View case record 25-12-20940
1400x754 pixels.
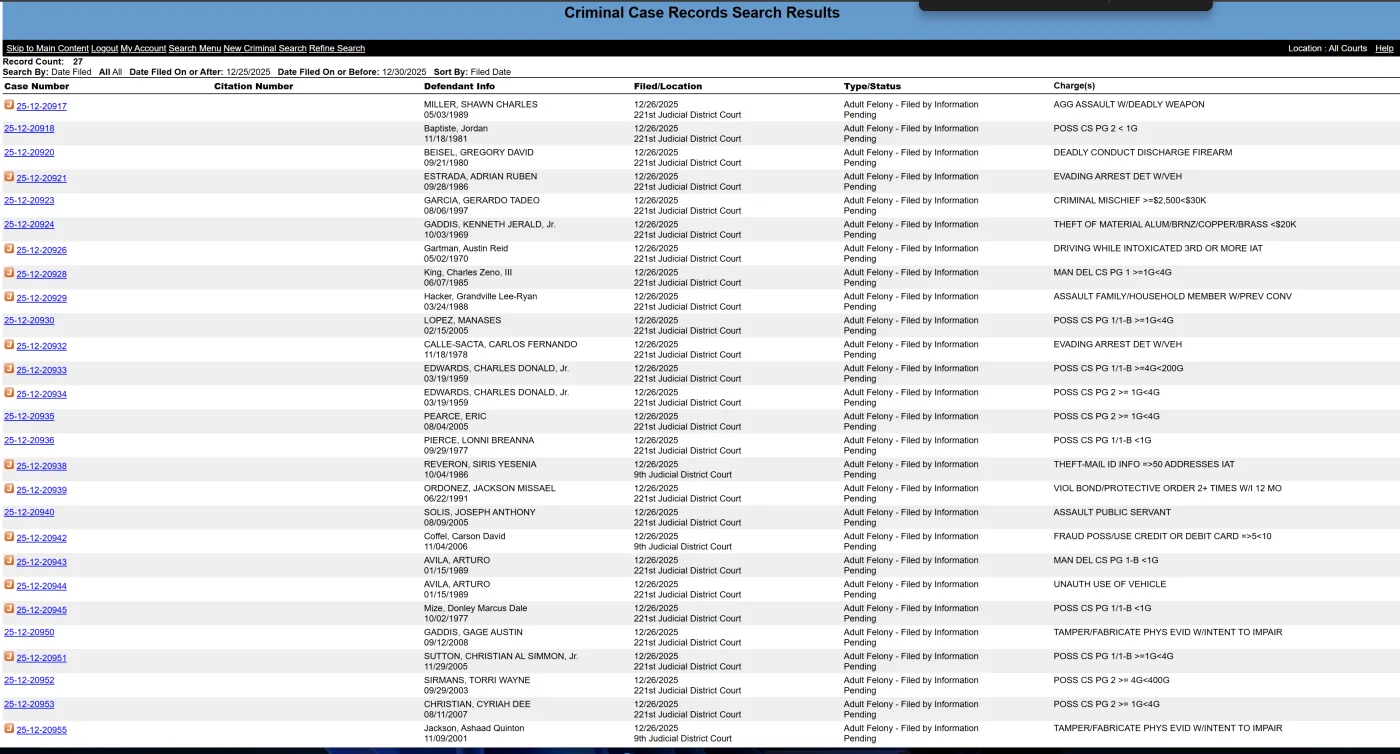[x=29, y=513]
